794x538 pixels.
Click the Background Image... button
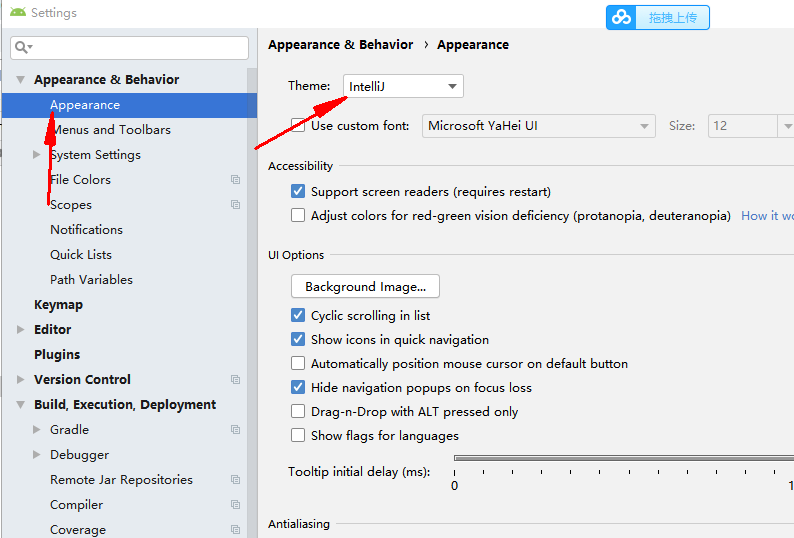pyautogui.click(x=365, y=287)
